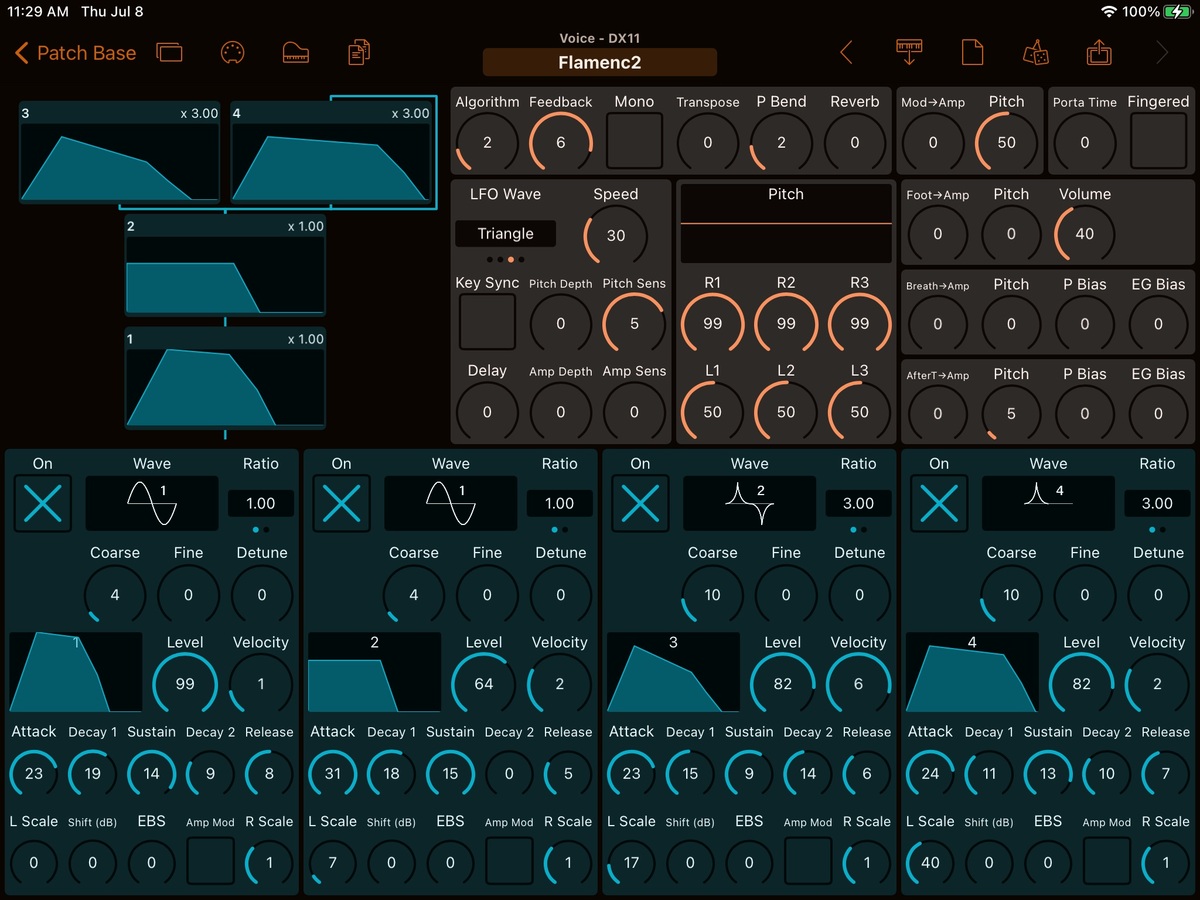This screenshot has width=1200, height=900.
Task: Toggle operator 3 On switch
Action: tap(640, 503)
